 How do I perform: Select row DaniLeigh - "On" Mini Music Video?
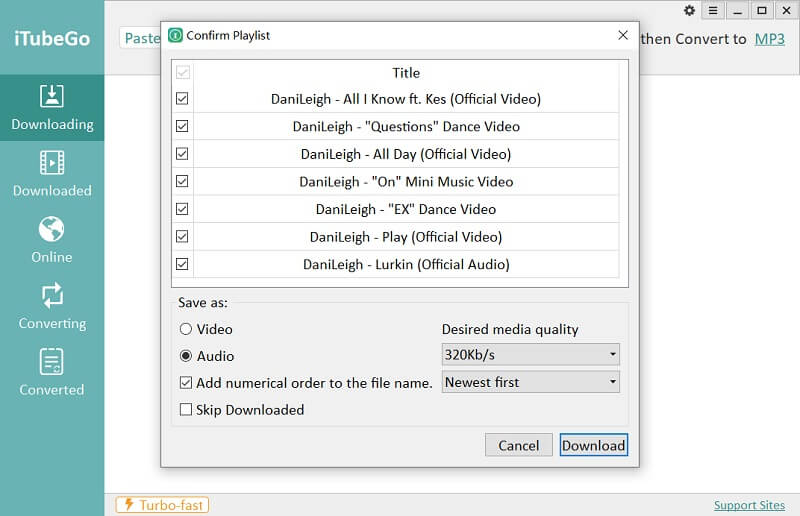(406, 181)
